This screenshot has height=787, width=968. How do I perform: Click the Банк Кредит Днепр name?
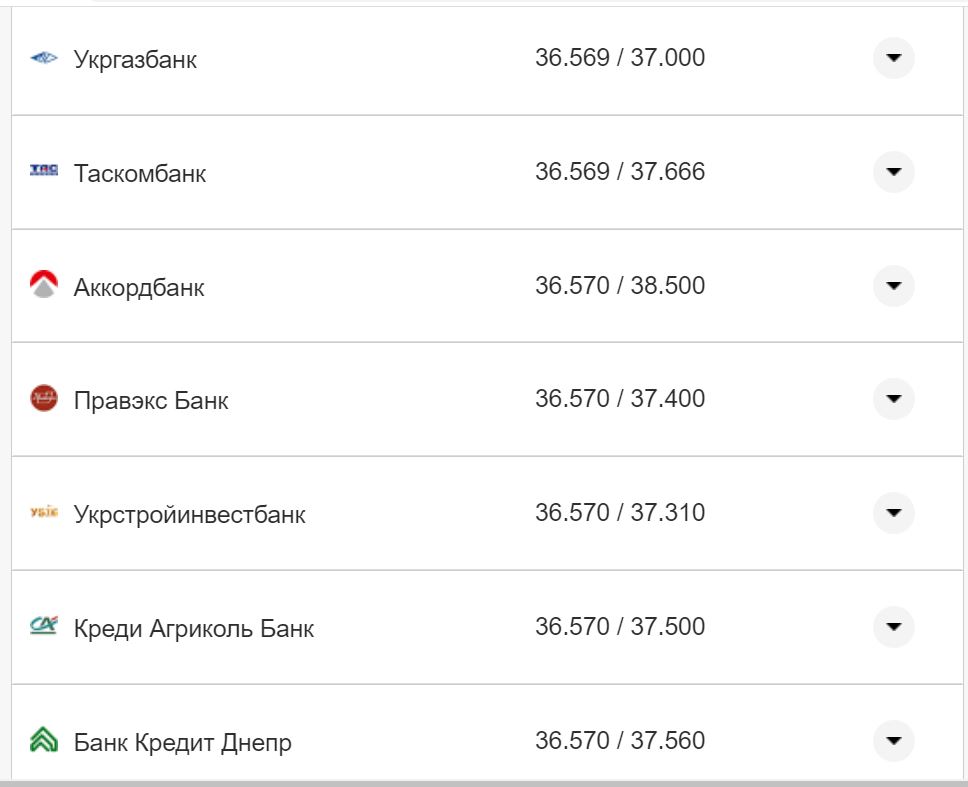click(183, 742)
